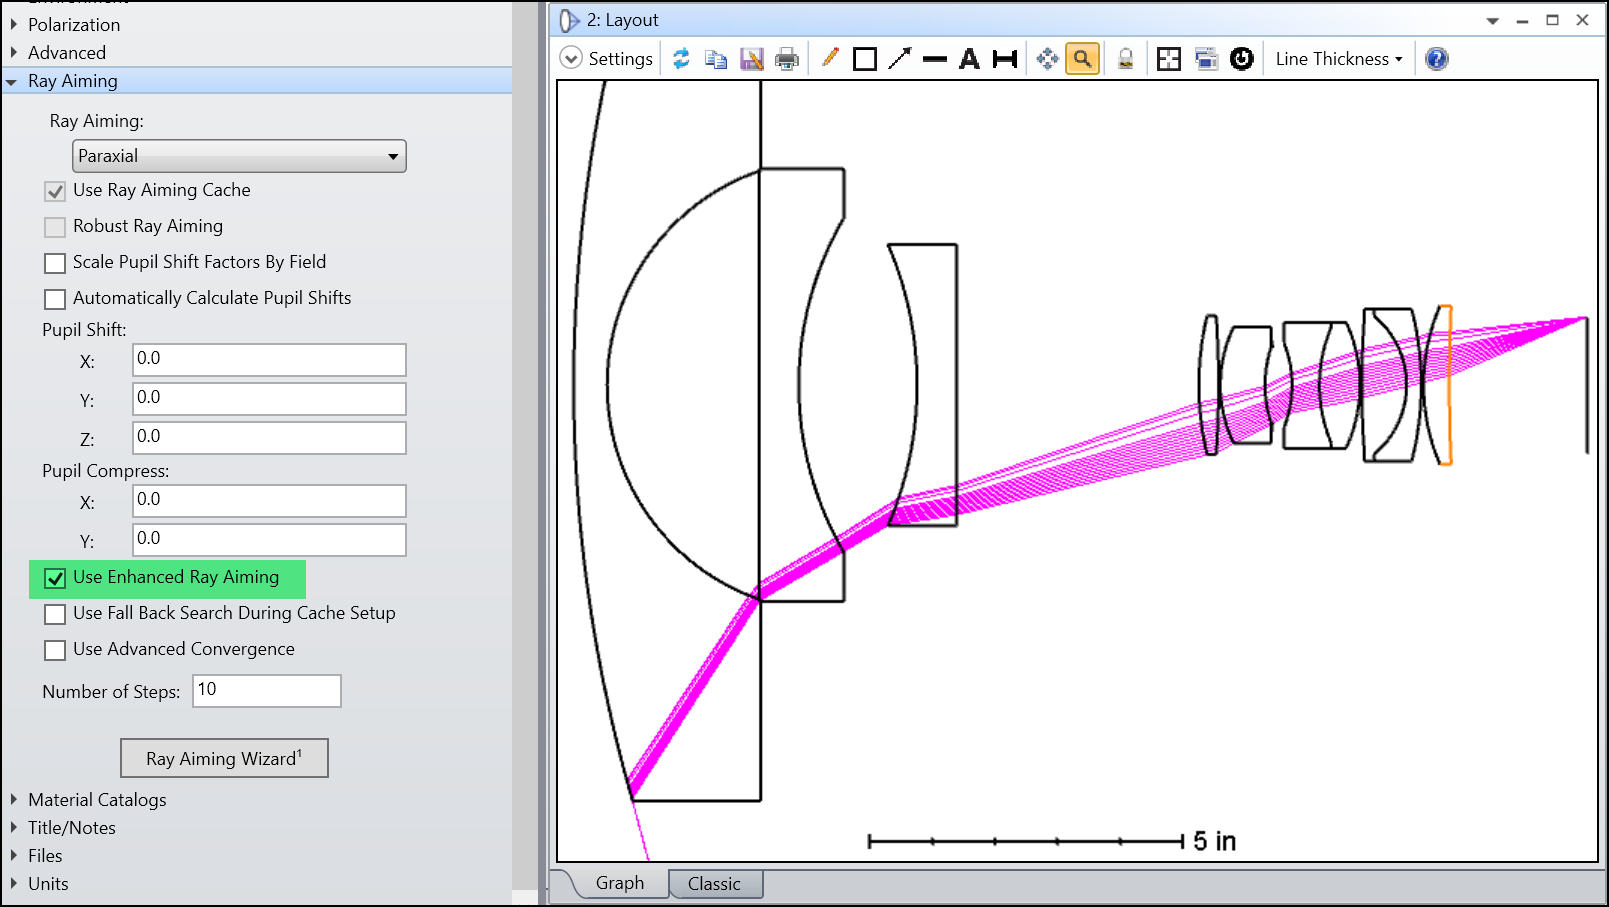Click the lock window icon
1609x907 pixels.
click(x=1126, y=59)
